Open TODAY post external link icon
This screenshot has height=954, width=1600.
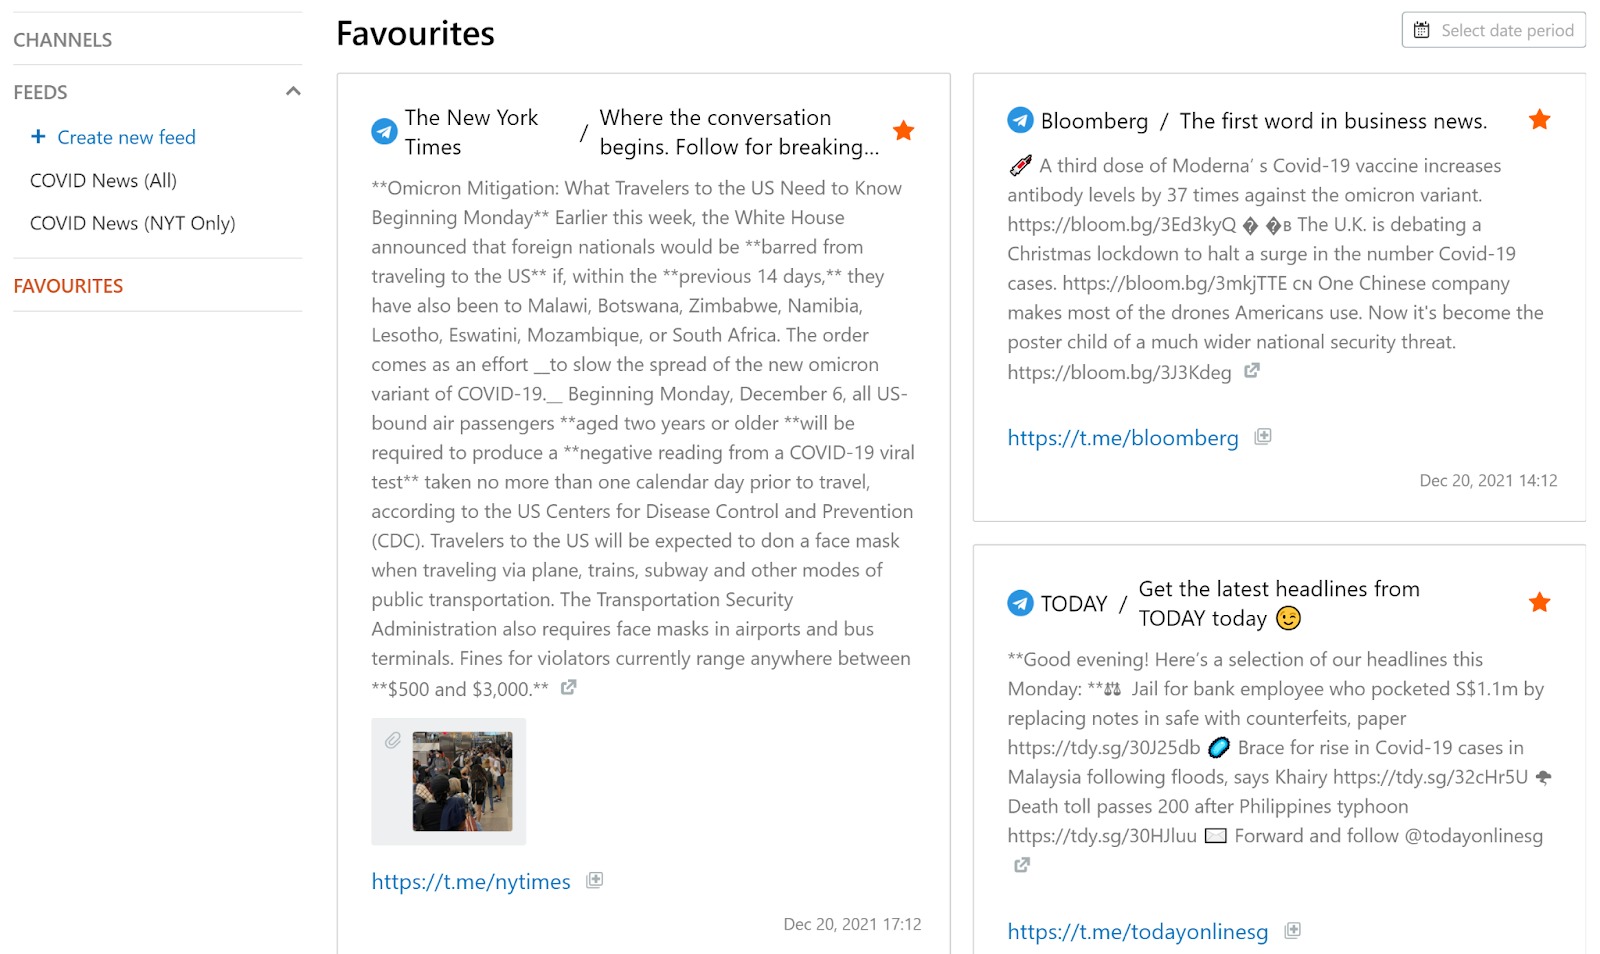coord(1021,865)
